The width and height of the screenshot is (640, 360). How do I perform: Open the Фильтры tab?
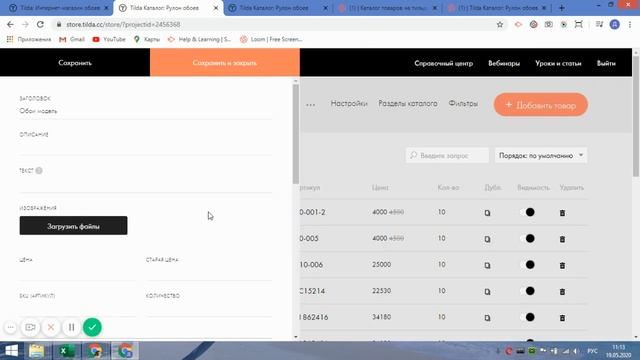[463, 104]
